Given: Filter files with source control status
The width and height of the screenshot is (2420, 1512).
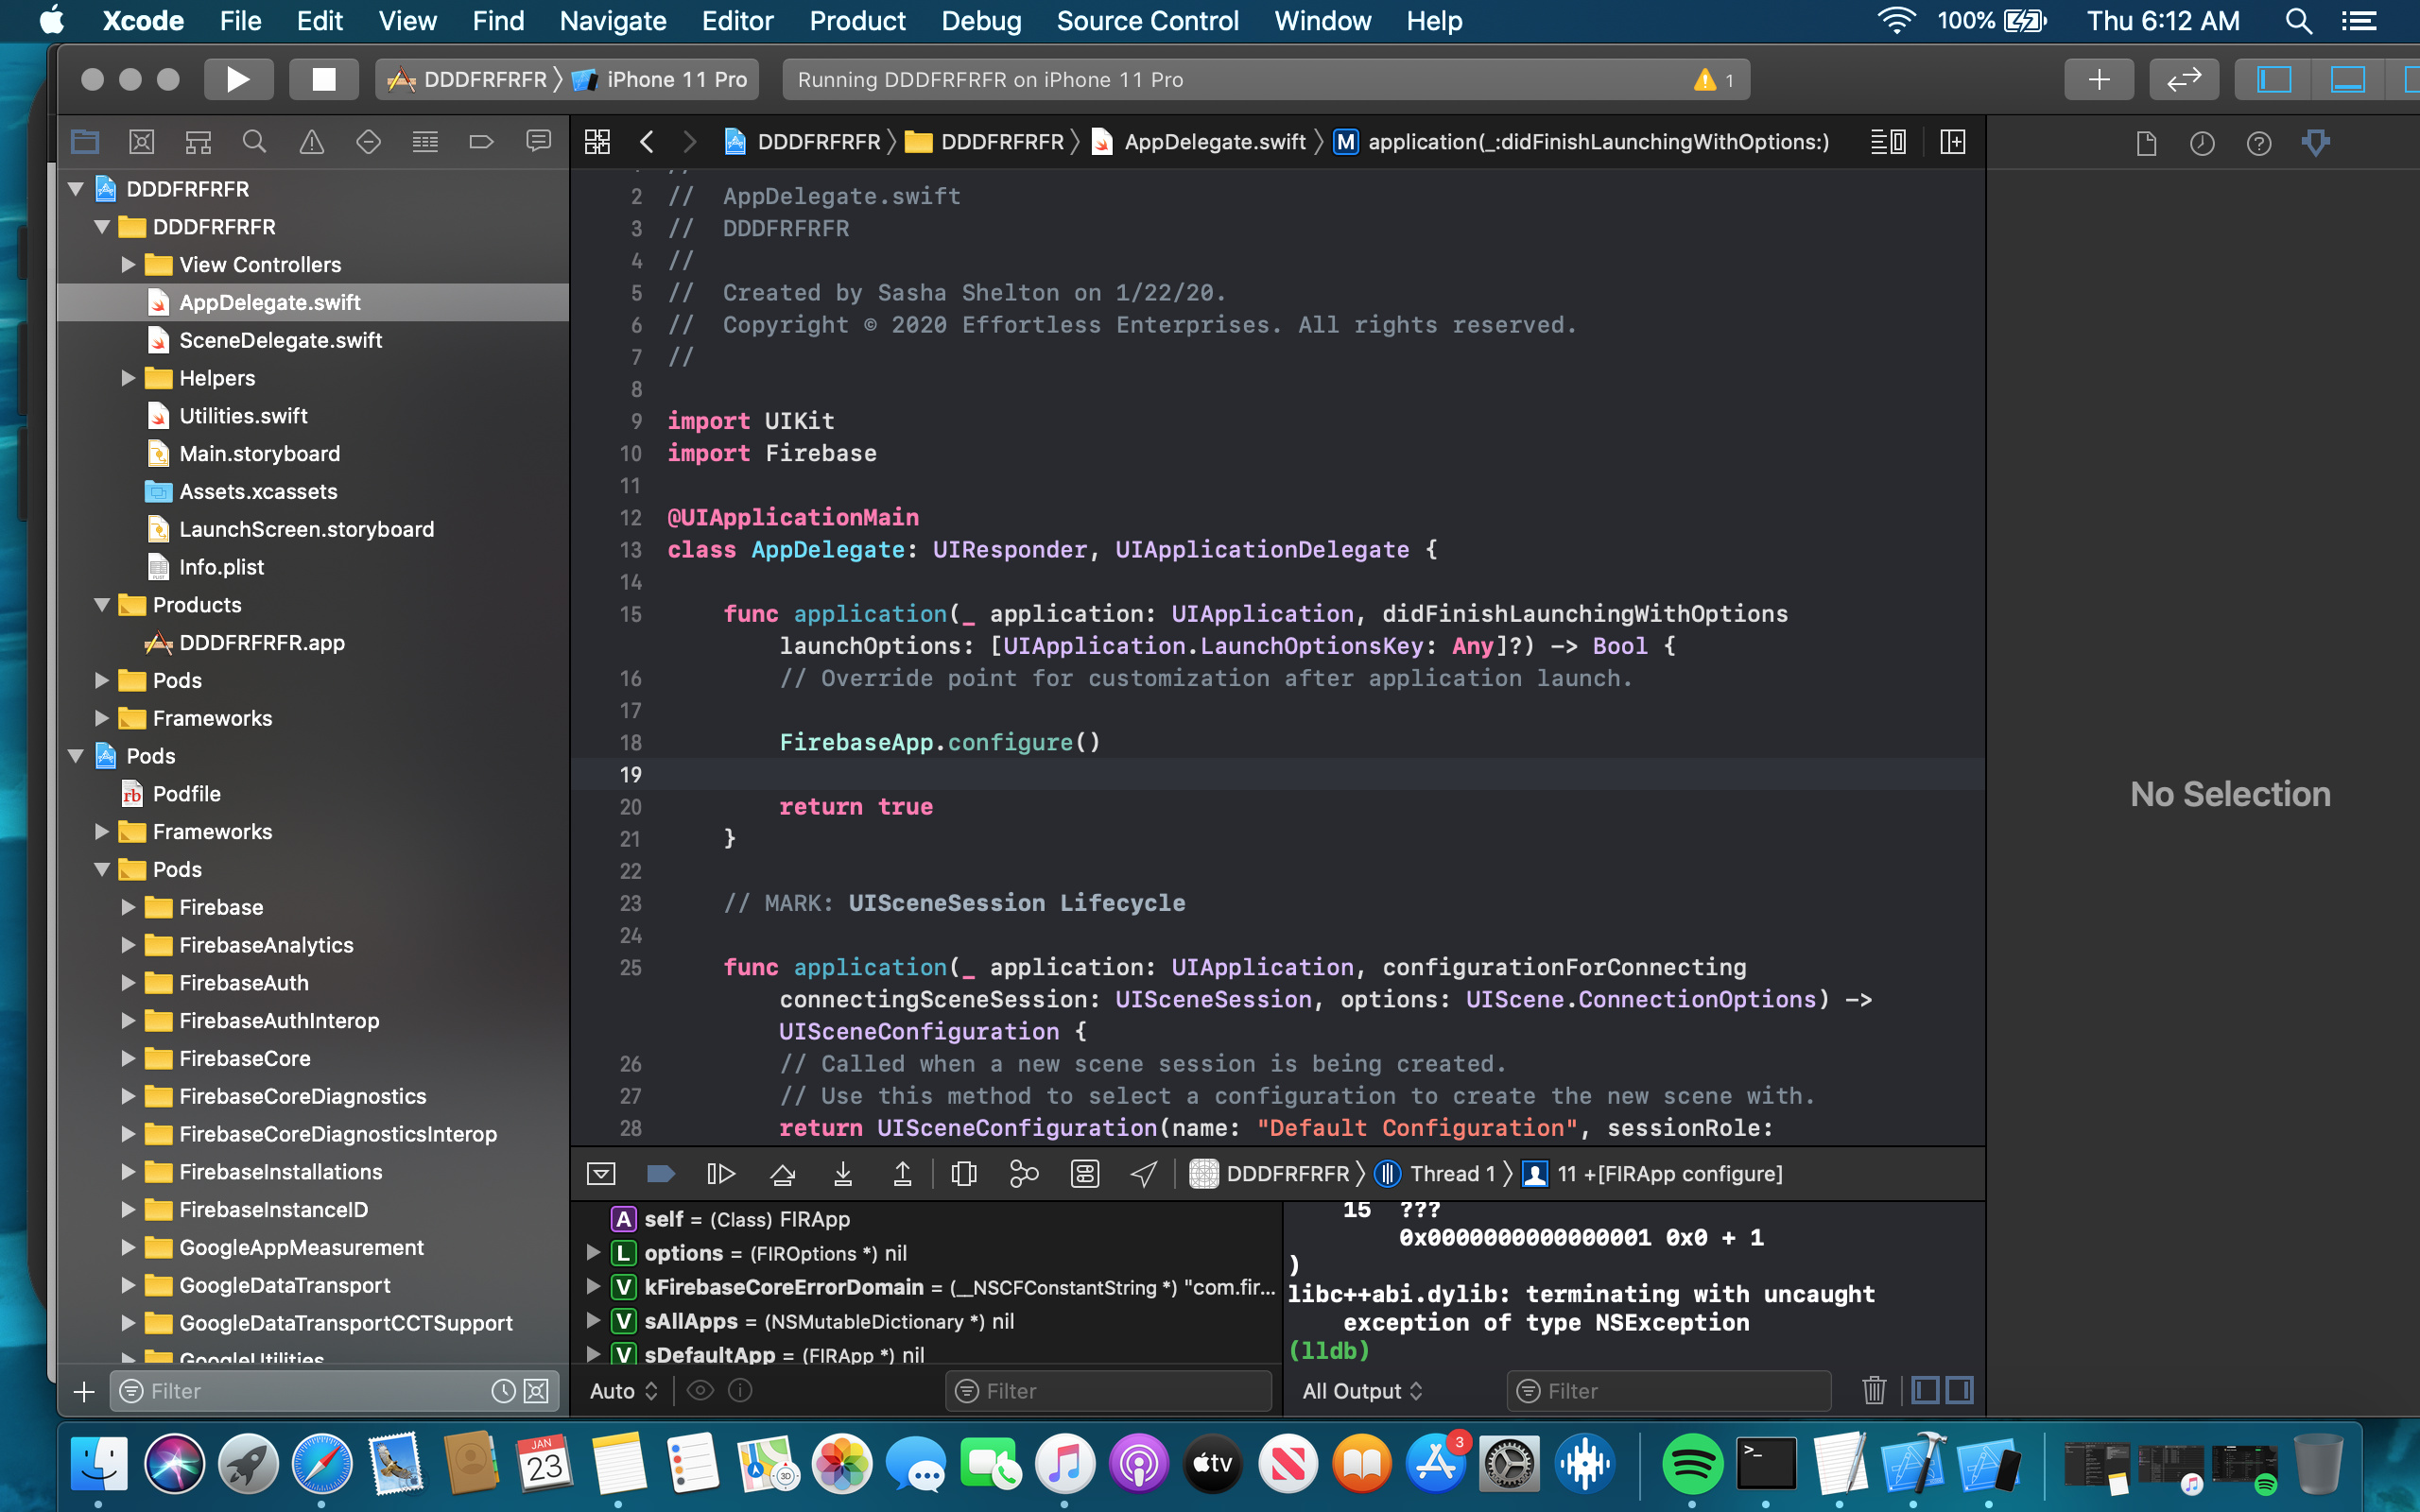Looking at the screenshot, I should (x=537, y=1391).
